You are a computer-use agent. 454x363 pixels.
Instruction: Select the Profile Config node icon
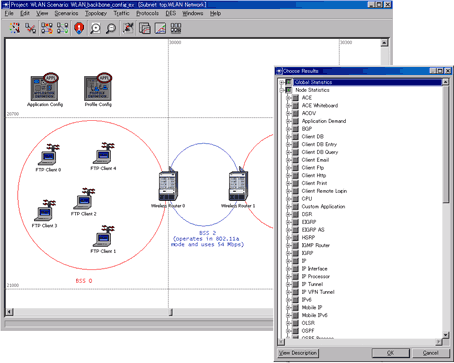(x=98, y=87)
